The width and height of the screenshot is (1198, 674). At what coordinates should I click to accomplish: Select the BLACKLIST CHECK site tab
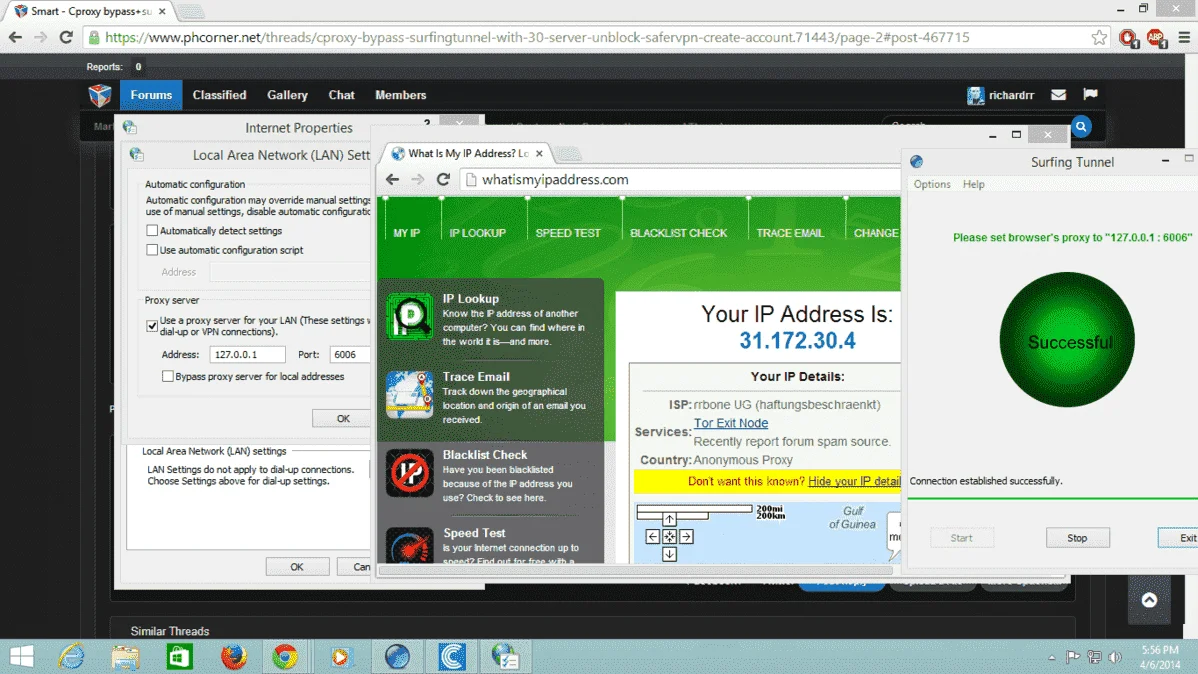pos(678,233)
